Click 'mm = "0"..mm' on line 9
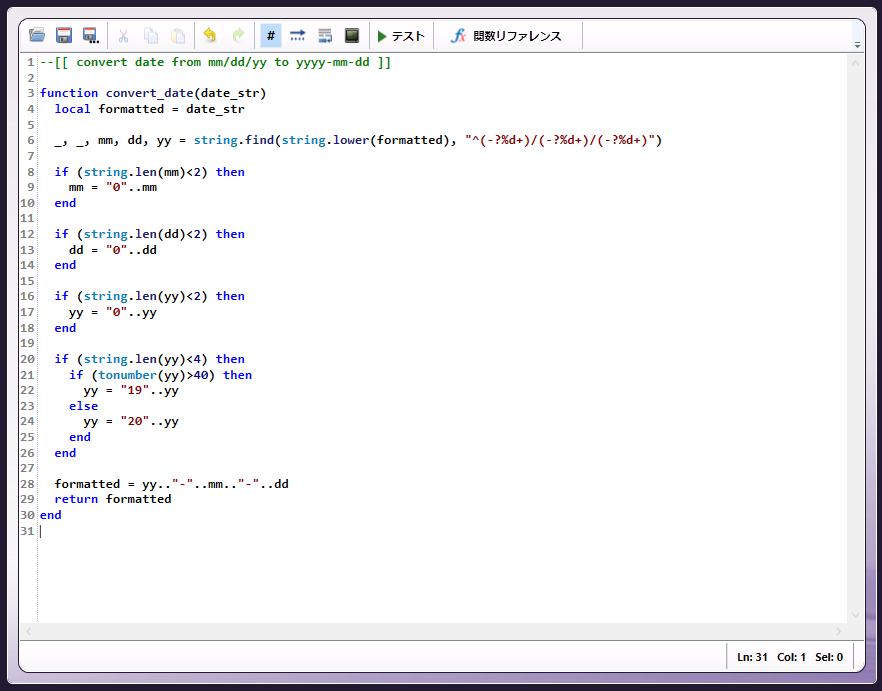The height and width of the screenshot is (691, 882). [x=113, y=187]
